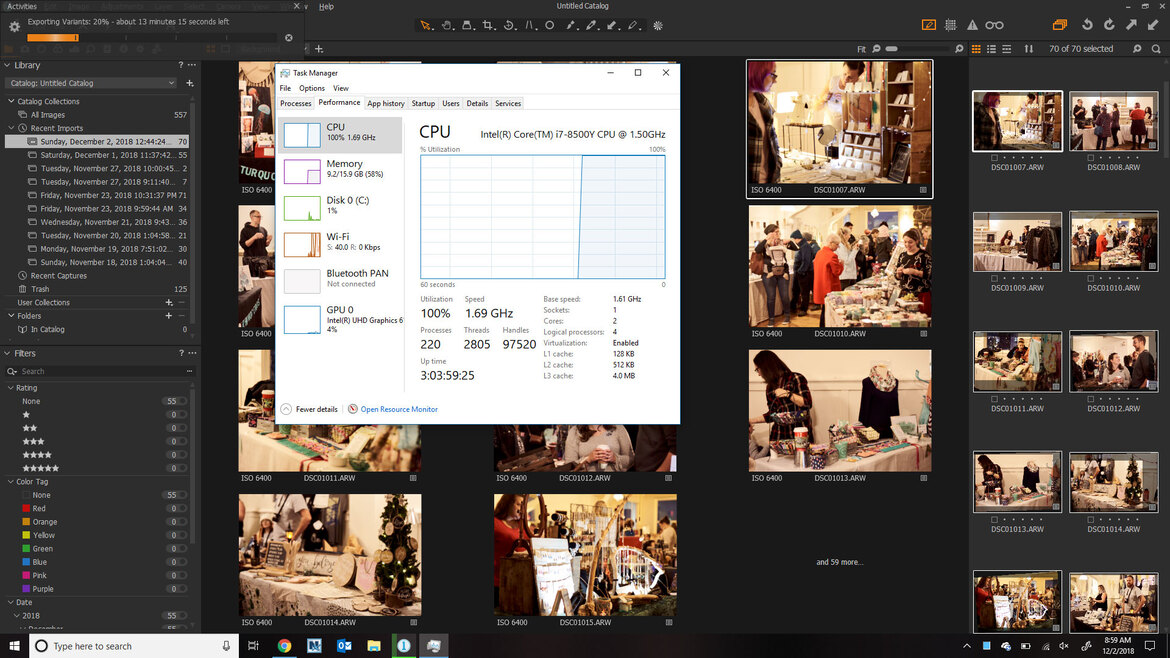The height and width of the screenshot is (658, 1170).
Task: Select the pointer cursor tool in Capture One
Action: coord(425,25)
